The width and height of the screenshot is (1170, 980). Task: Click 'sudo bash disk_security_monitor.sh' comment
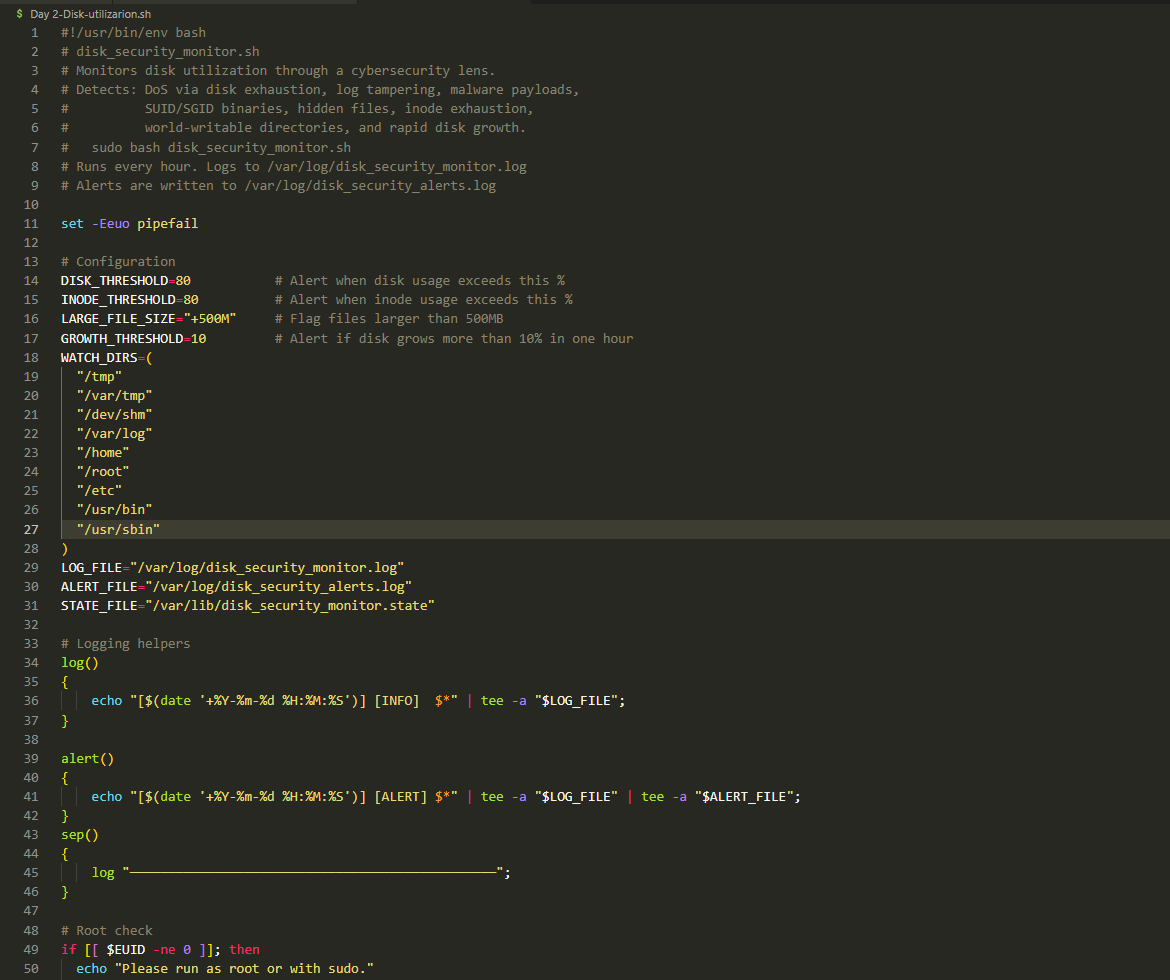coord(221,147)
